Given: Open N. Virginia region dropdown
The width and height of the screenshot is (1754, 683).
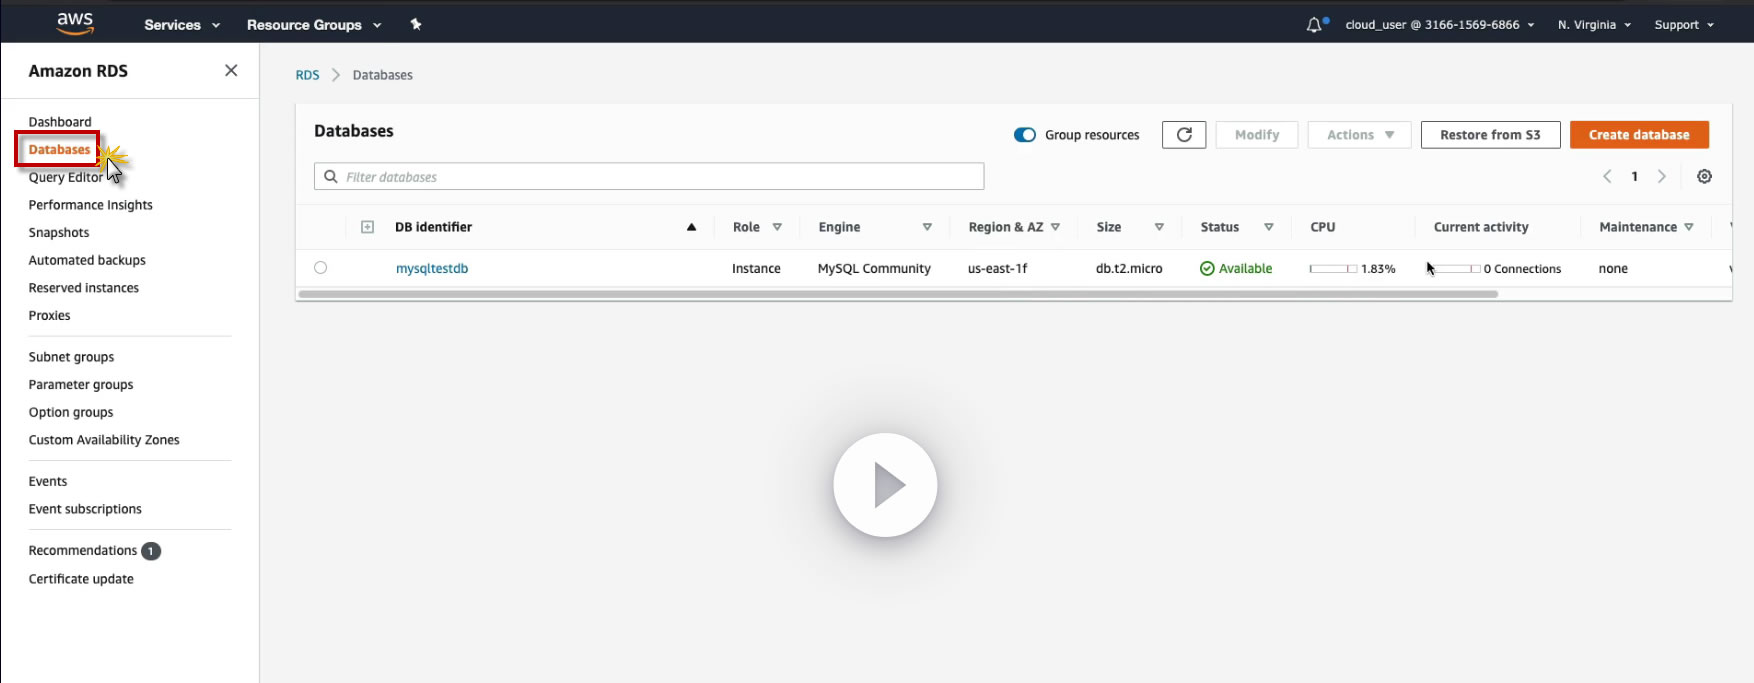Looking at the screenshot, I should point(1594,25).
